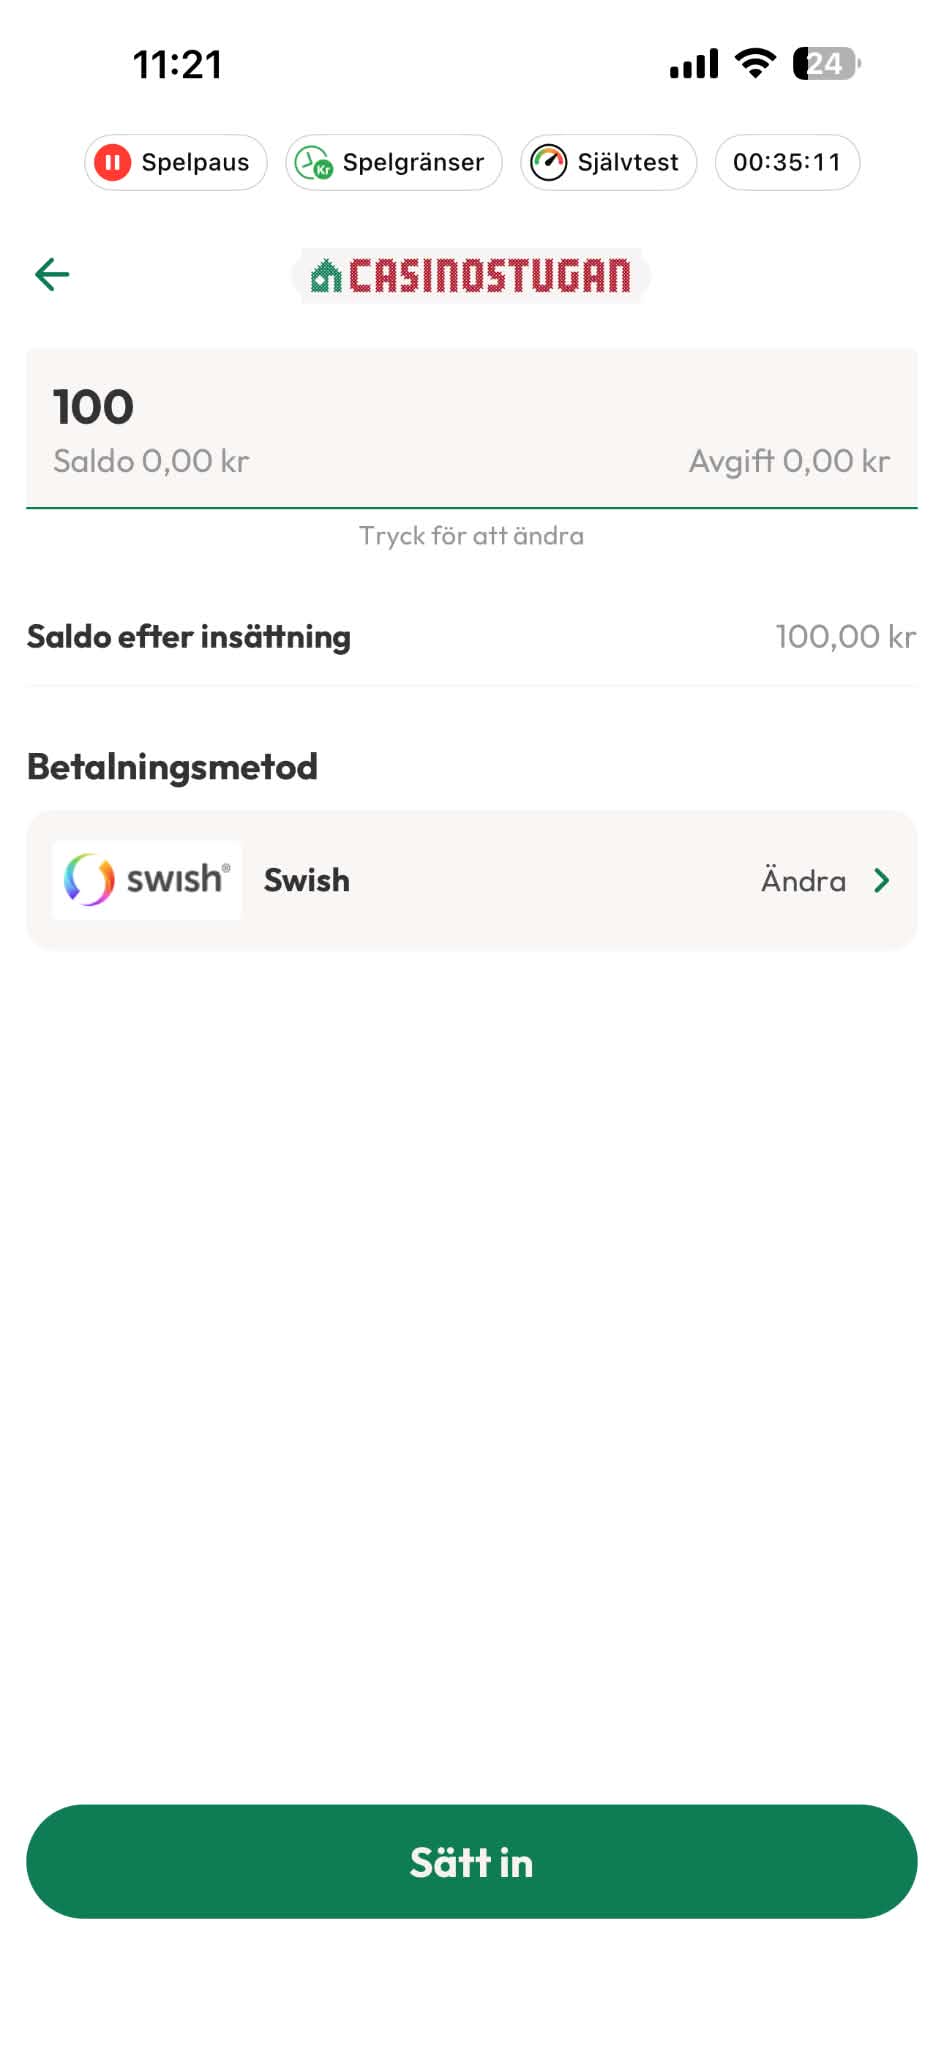
Task: Tap the Avgift 0,00 kr fee label
Action: 789,461
